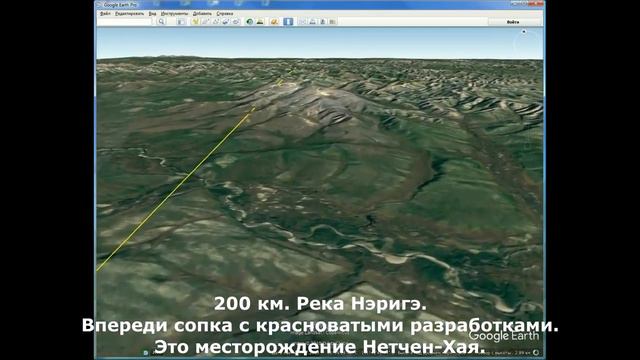640x360 pixels.
Task: Click the Email envelope icon
Action: pos(302,22)
